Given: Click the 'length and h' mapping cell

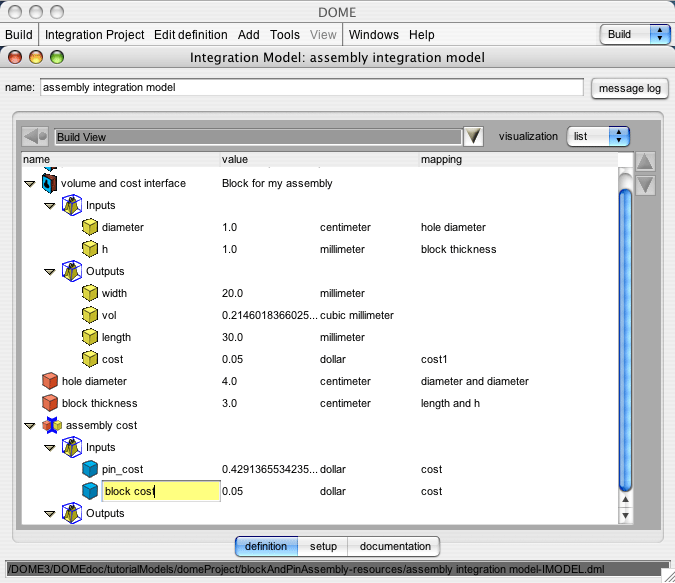Looking at the screenshot, I should 450,403.
